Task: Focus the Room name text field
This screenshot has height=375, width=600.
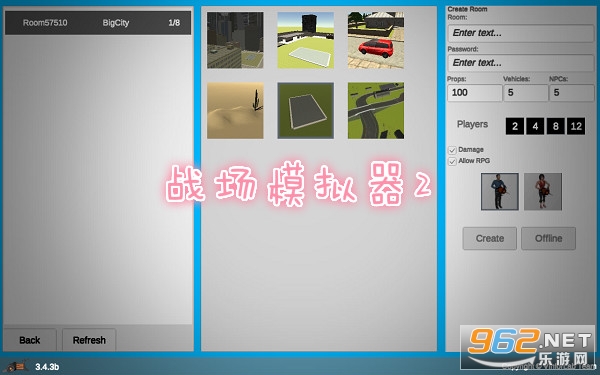Action: [520, 33]
